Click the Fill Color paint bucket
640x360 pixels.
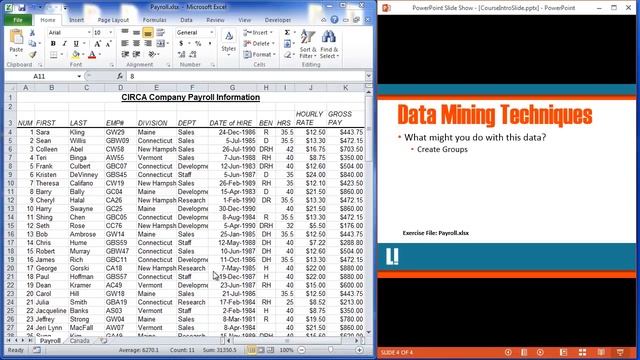(76, 54)
